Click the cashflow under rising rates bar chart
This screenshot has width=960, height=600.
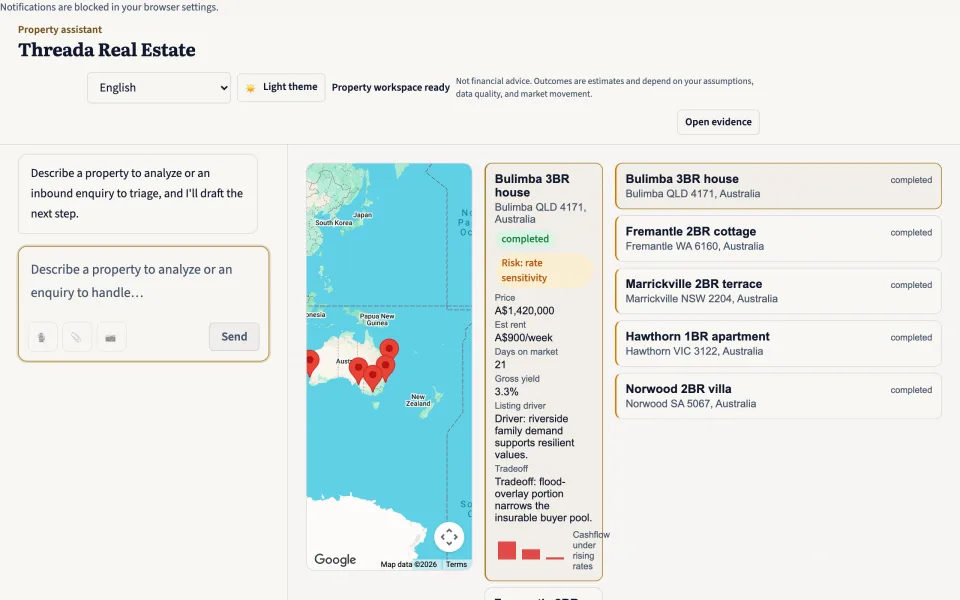(x=531, y=550)
